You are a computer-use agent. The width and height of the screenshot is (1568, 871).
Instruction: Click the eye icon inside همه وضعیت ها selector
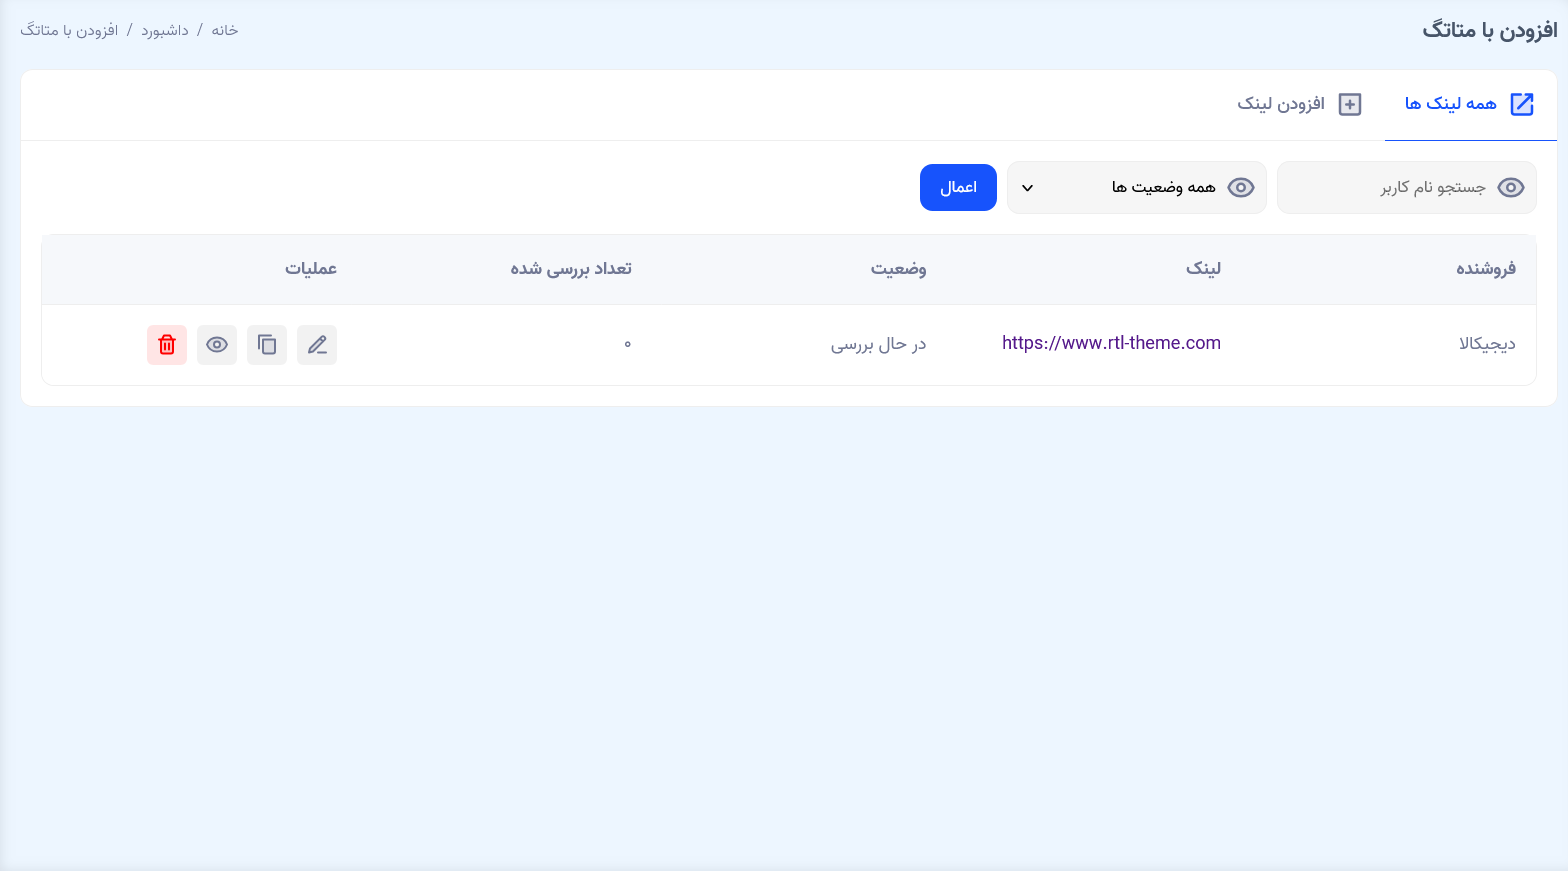(x=1240, y=188)
